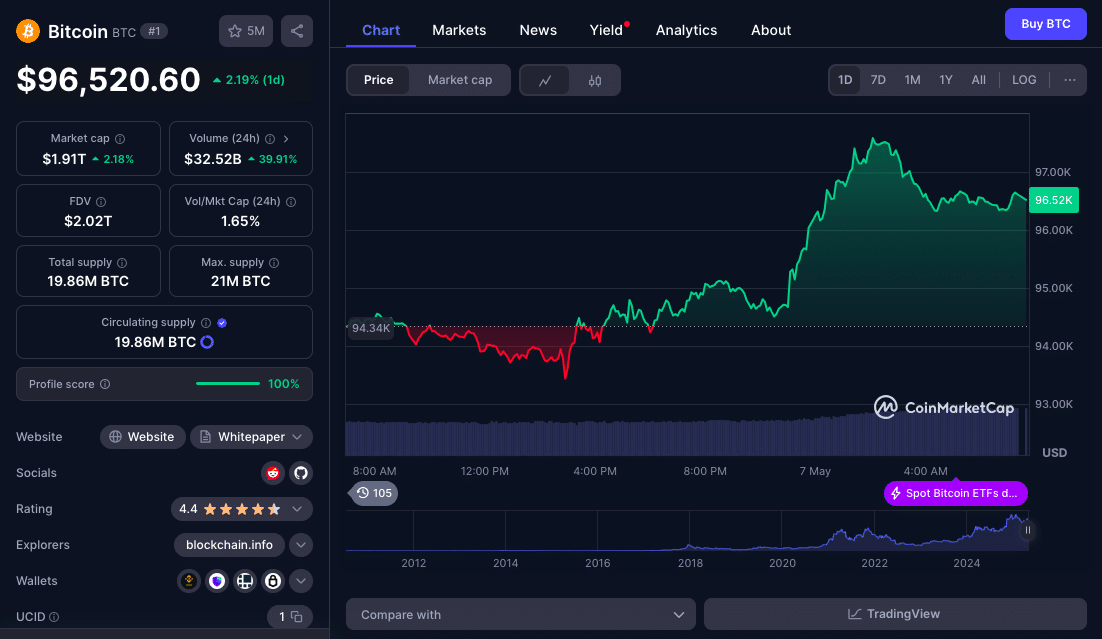Click the Buy BTC button
The width and height of the screenshot is (1102, 639).
(1045, 24)
